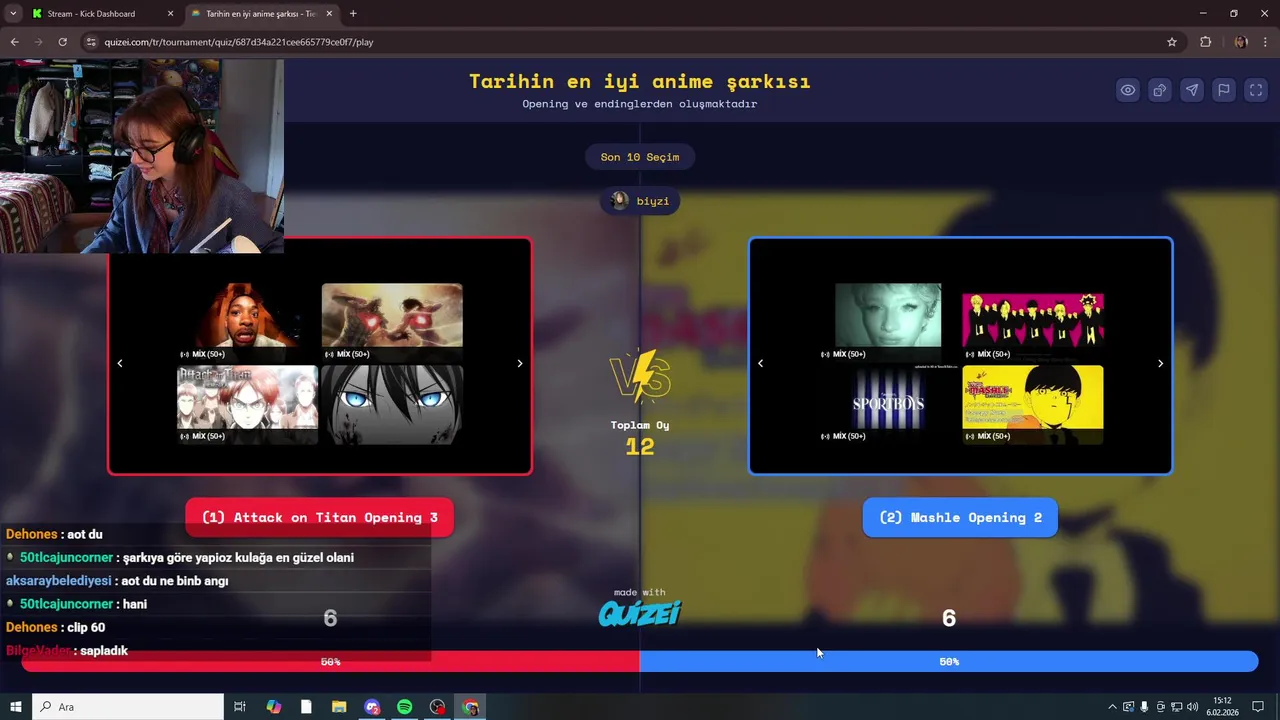Click the blue 50% vote bar
1280x720 pixels.
[x=949, y=661]
